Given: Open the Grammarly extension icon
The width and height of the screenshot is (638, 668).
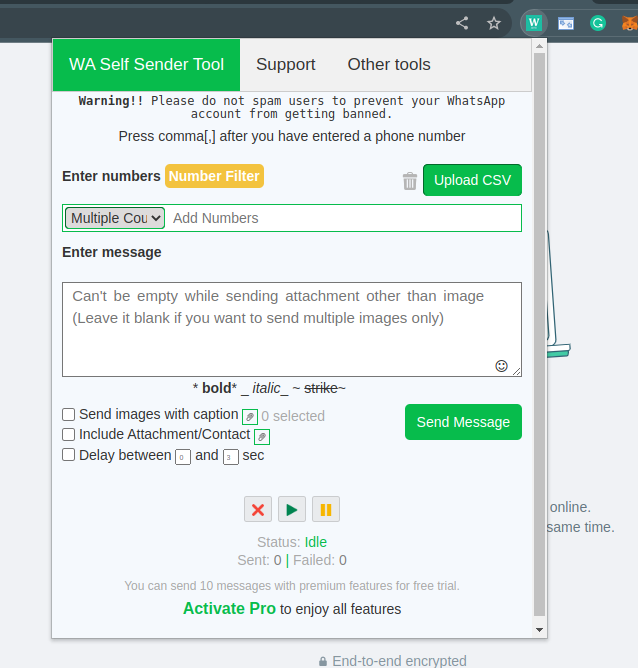Looking at the screenshot, I should pyautogui.click(x=598, y=23).
